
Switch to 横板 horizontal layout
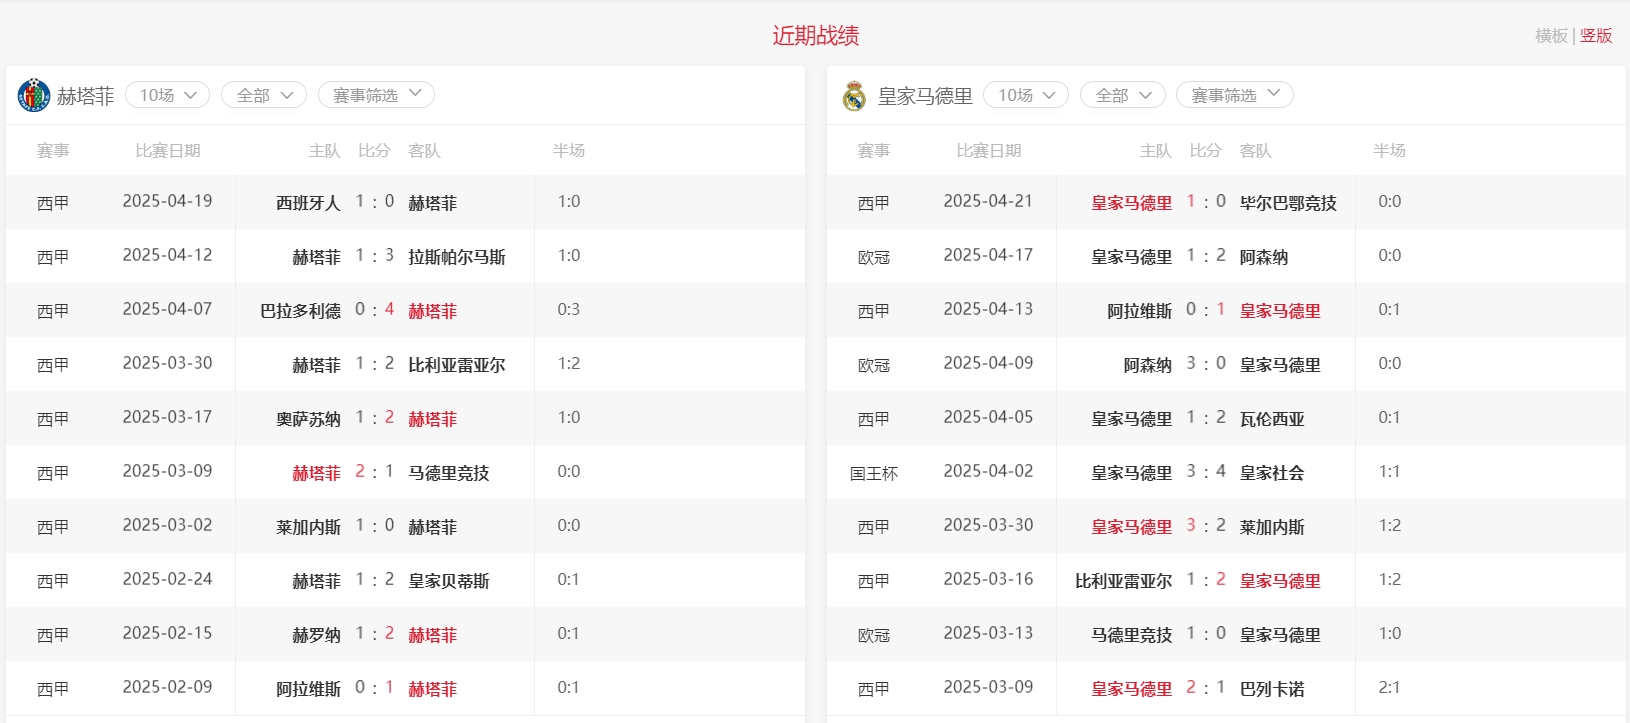pyautogui.click(x=1551, y=36)
